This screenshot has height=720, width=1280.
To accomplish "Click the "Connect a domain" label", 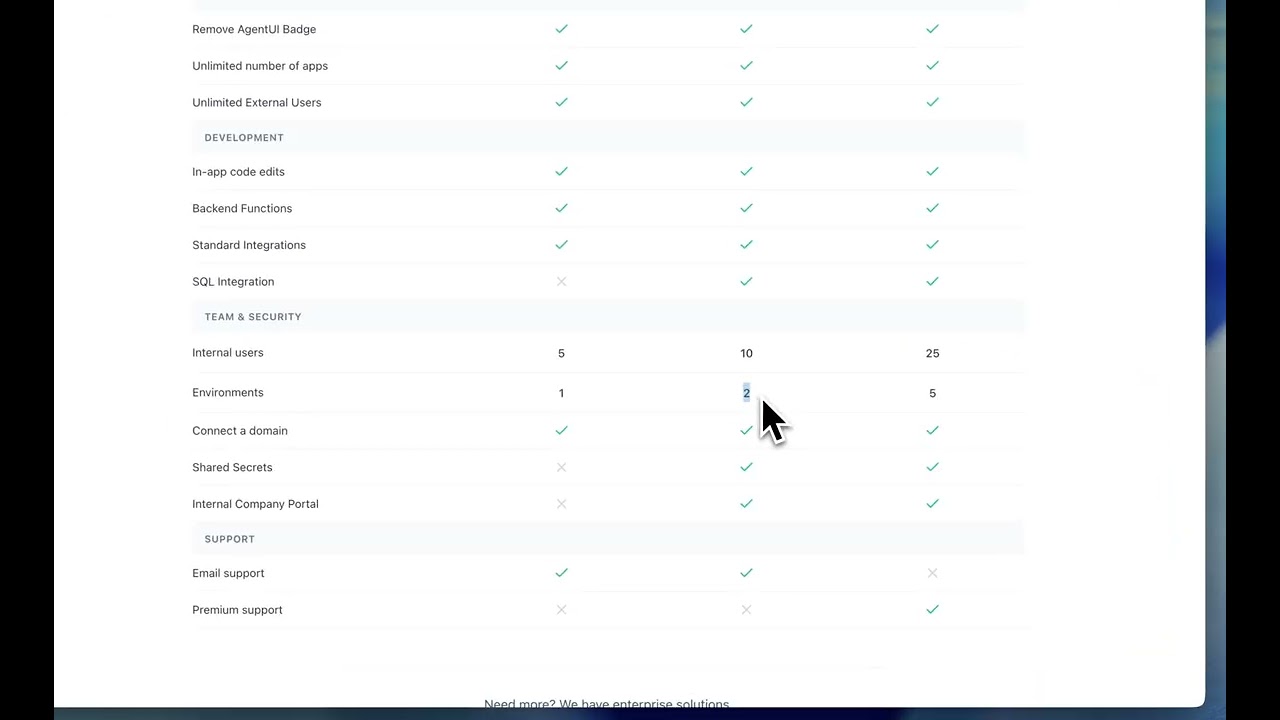I will pyautogui.click(x=240, y=431).
